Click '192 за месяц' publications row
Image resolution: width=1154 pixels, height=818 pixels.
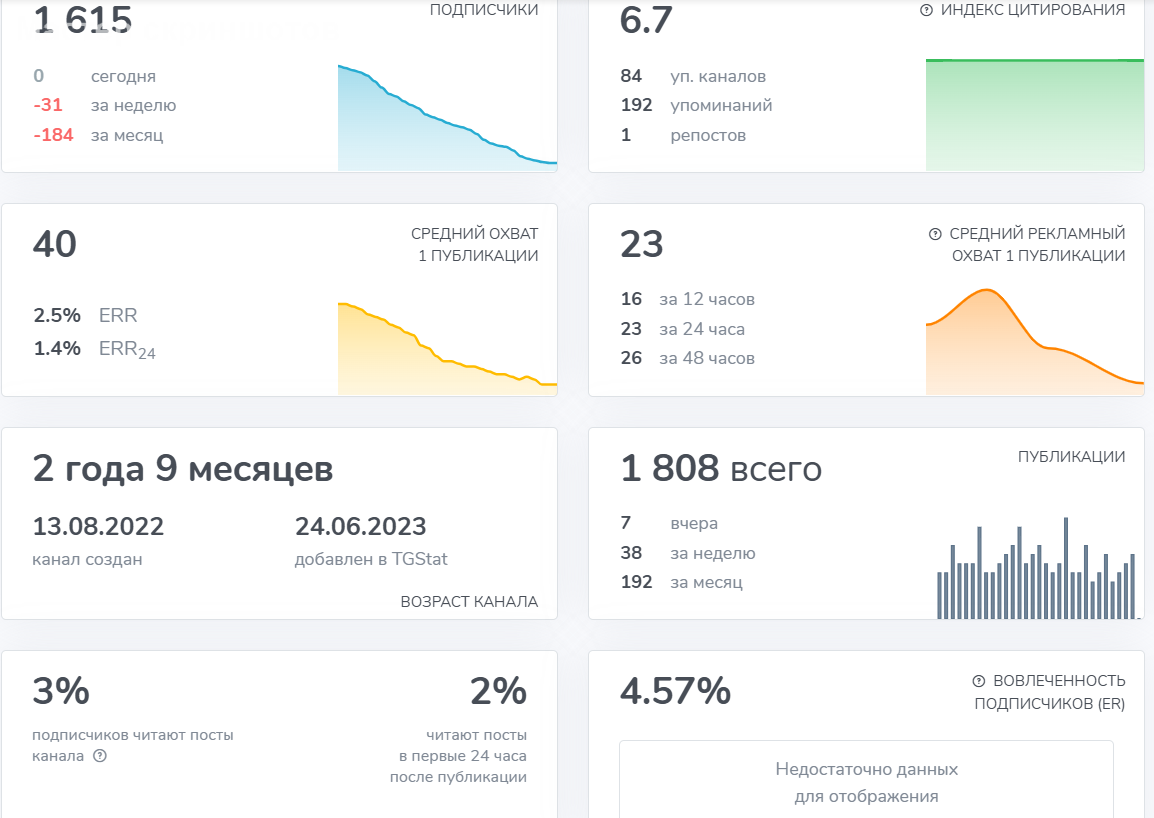tap(682, 582)
